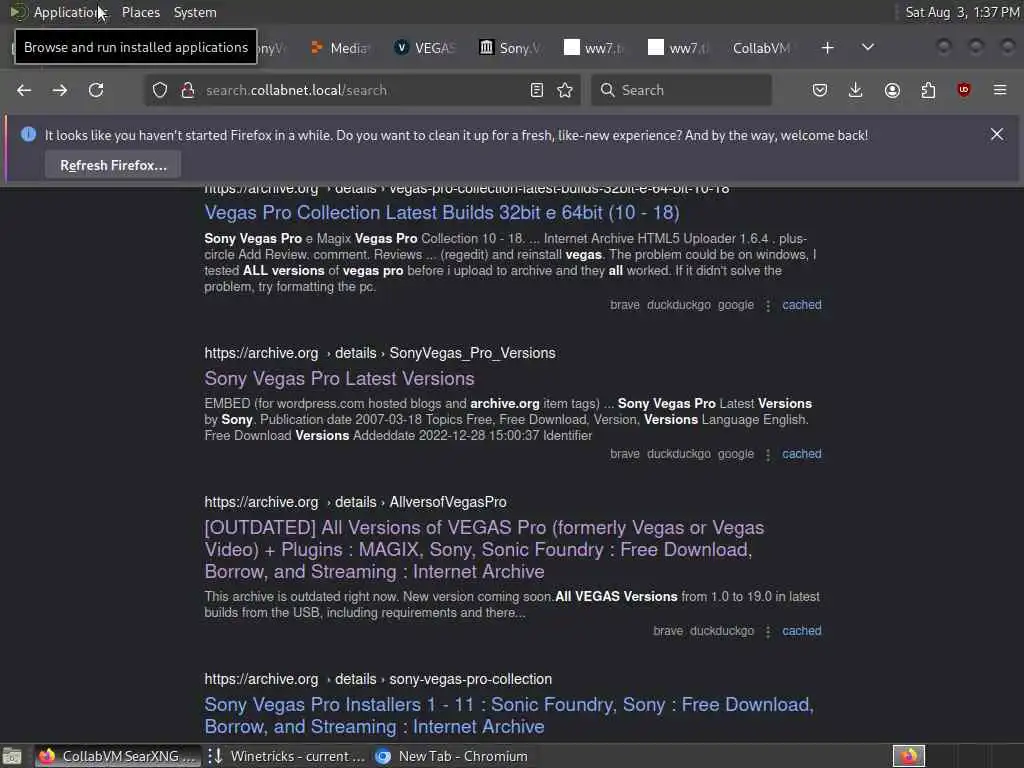Expand more options dots for OUTDATED All Versions result
1024x768 pixels.
(x=768, y=632)
